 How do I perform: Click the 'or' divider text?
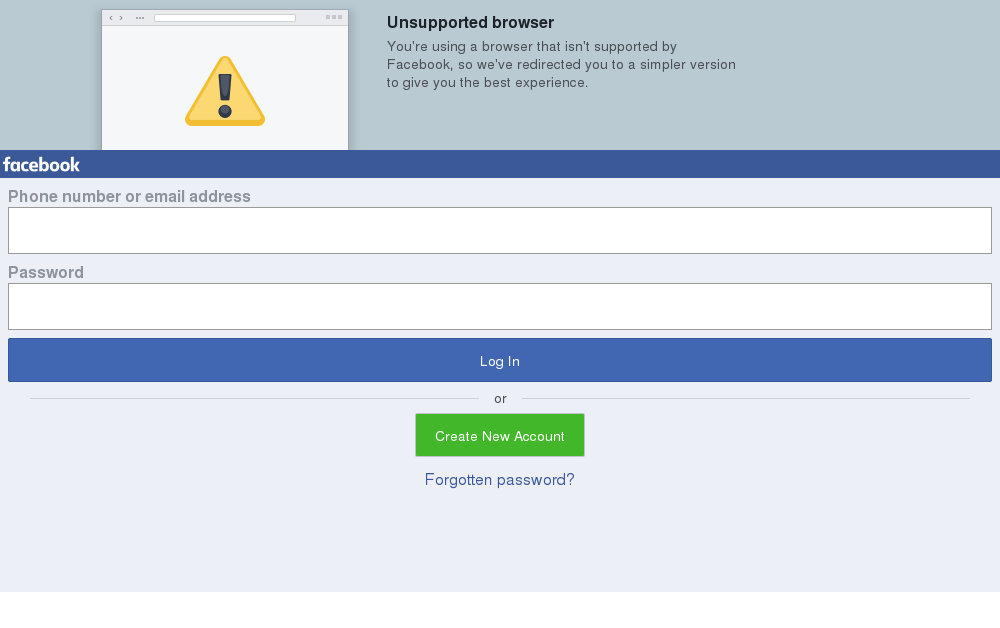click(500, 398)
